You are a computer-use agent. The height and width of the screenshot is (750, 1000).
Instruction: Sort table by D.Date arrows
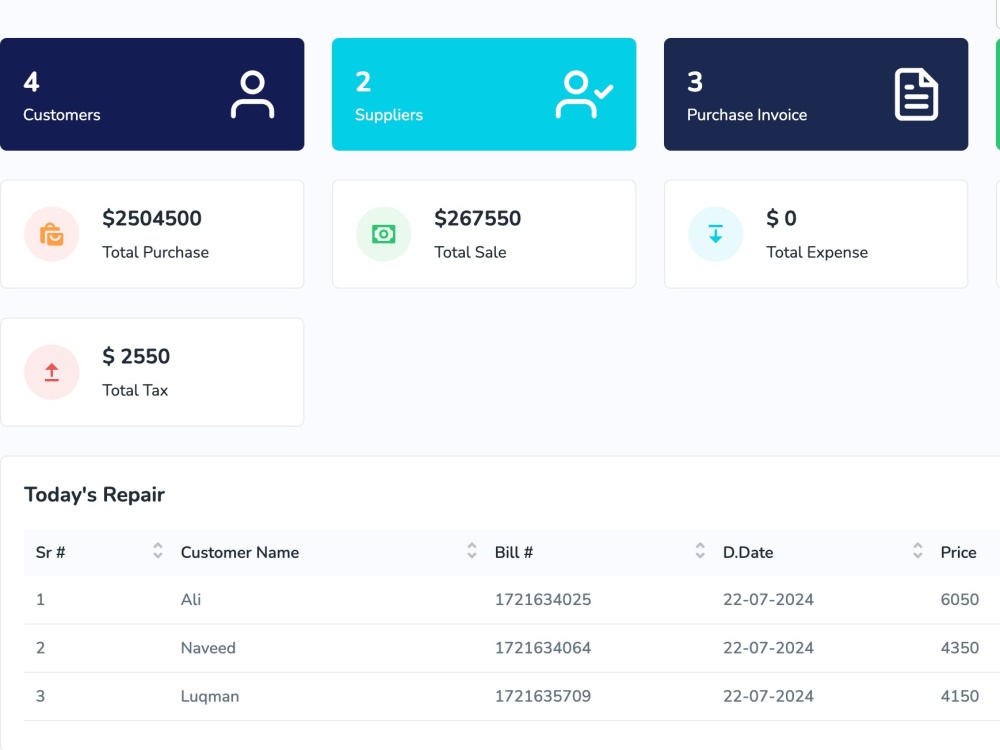tap(917, 550)
